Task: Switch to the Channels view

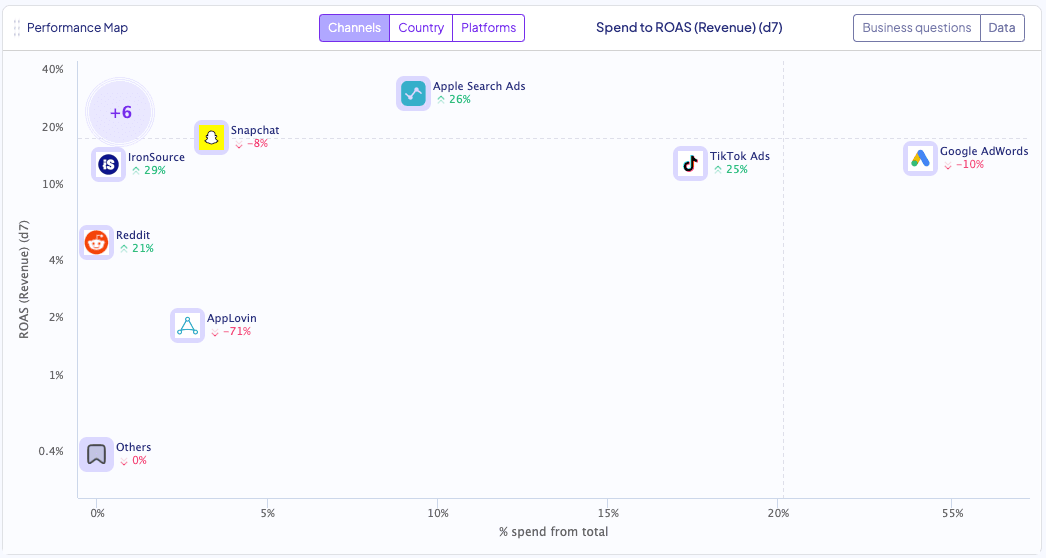Action: click(354, 28)
